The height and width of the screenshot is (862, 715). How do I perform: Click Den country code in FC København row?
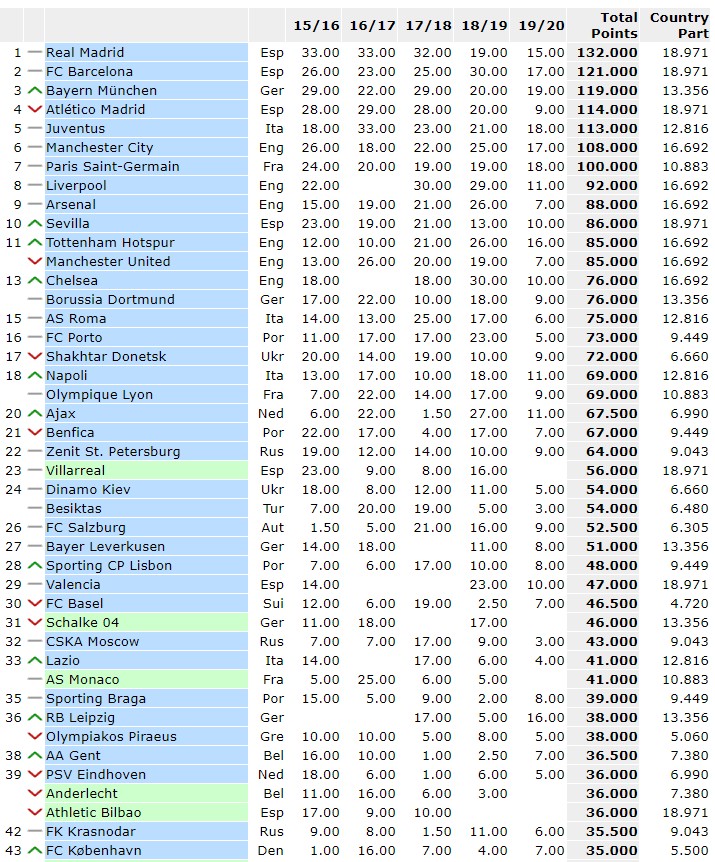(271, 850)
